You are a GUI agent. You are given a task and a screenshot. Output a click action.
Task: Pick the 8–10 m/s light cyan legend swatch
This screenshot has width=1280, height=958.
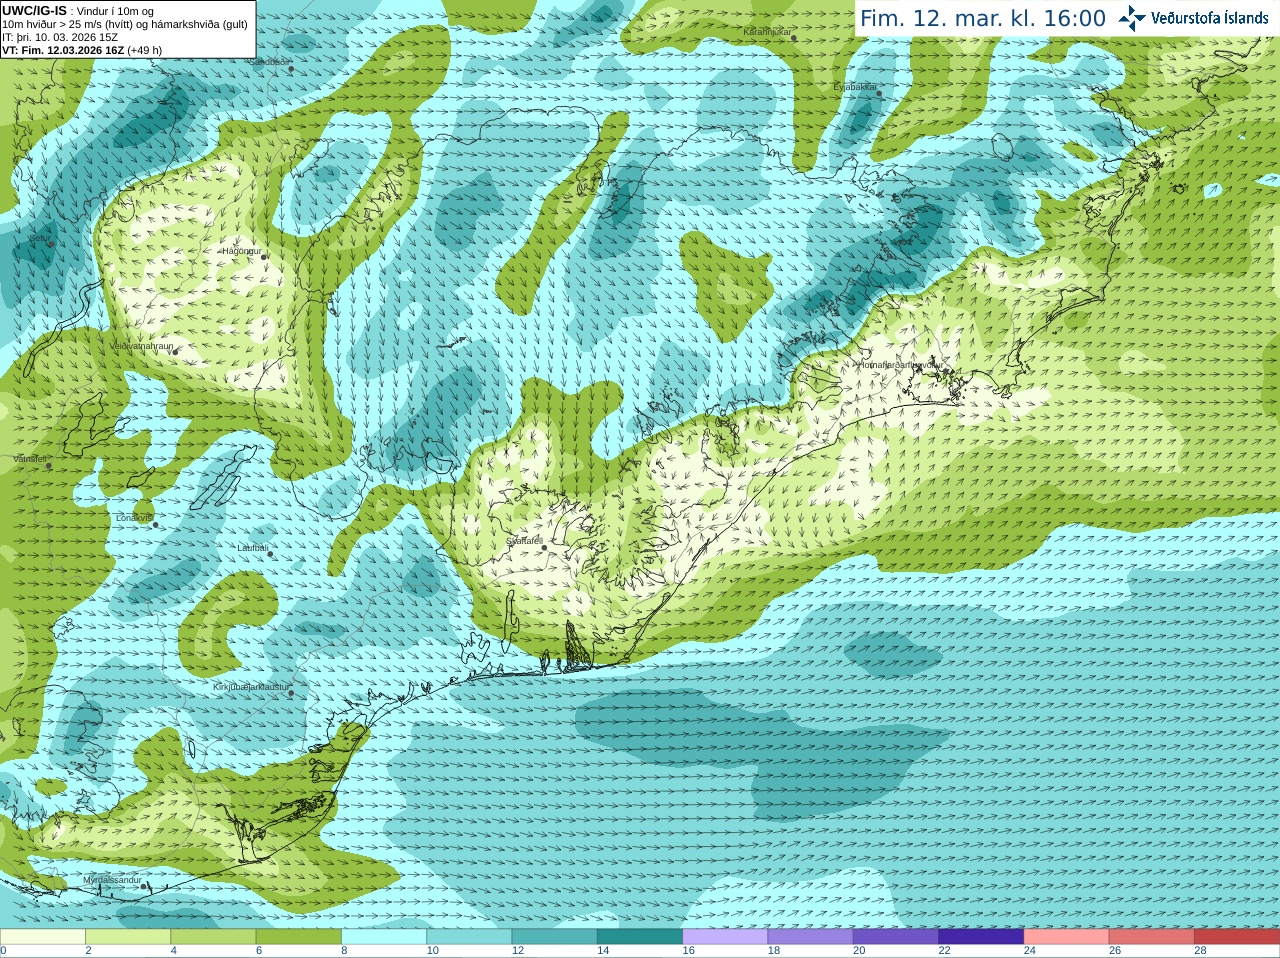(384, 937)
